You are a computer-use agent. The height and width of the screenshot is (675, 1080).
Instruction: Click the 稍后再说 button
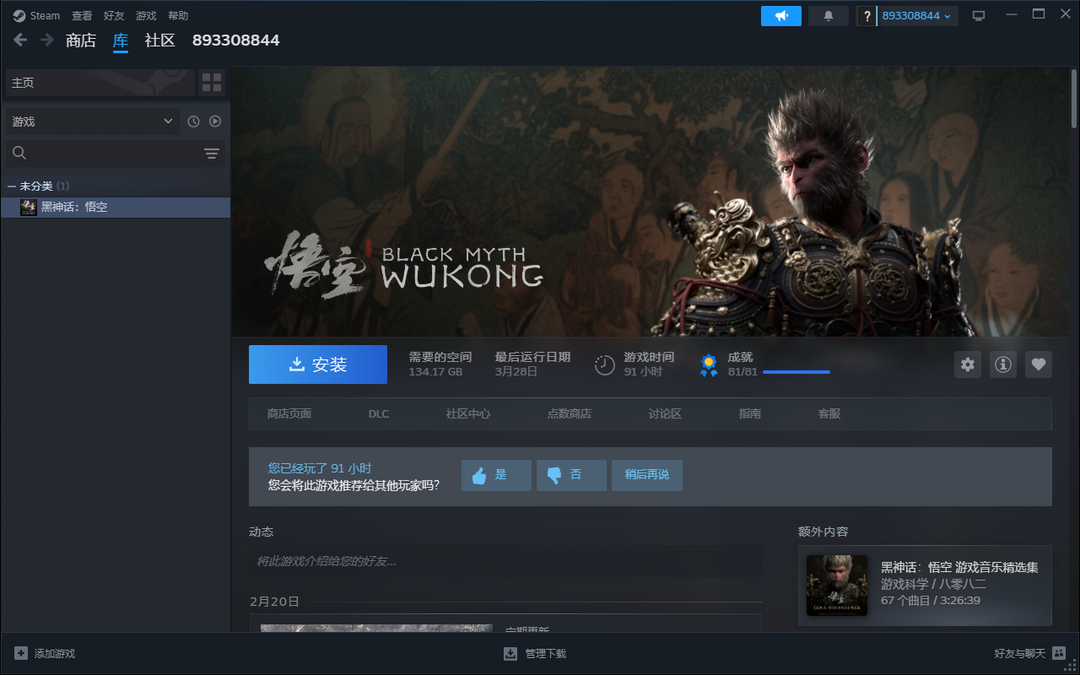pos(647,475)
